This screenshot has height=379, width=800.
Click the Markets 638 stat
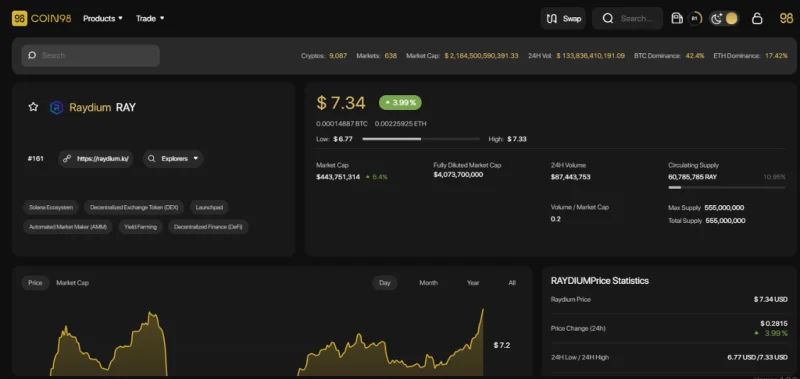pos(377,56)
